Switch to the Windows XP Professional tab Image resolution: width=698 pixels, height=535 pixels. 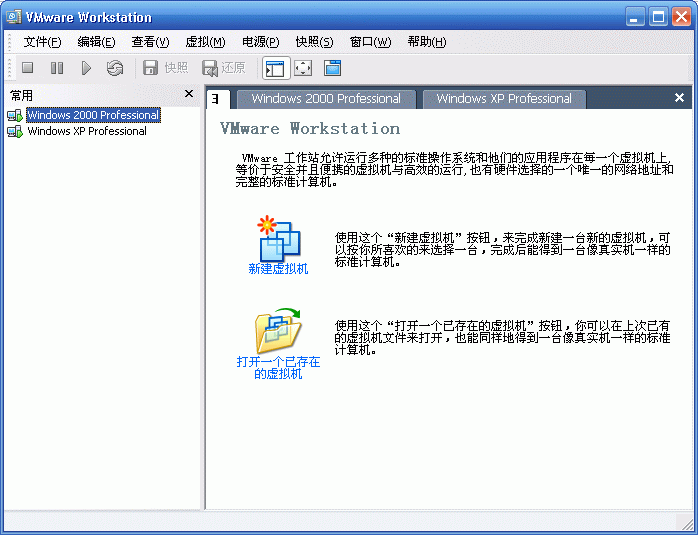pyautogui.click(x=504, y=99)
